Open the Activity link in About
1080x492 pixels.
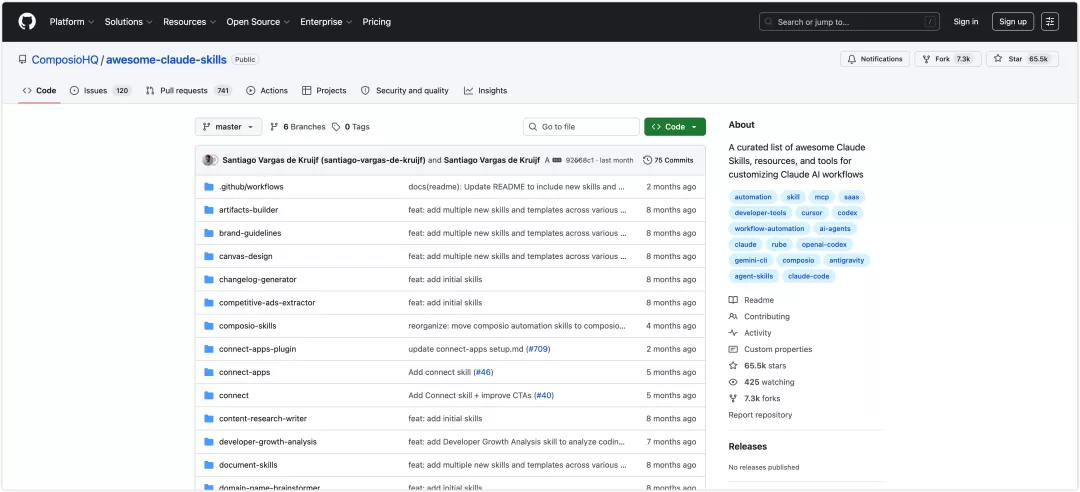[750, 333]
